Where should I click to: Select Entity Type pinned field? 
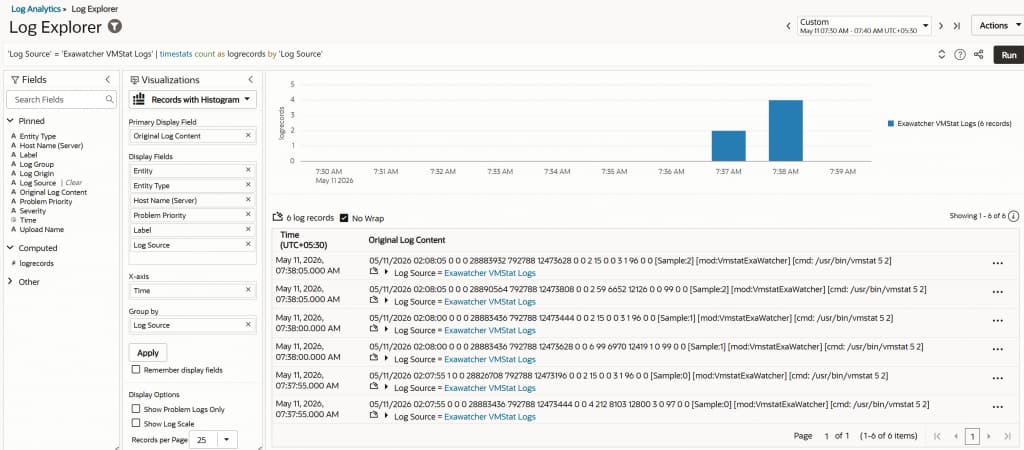click(38, 137)
